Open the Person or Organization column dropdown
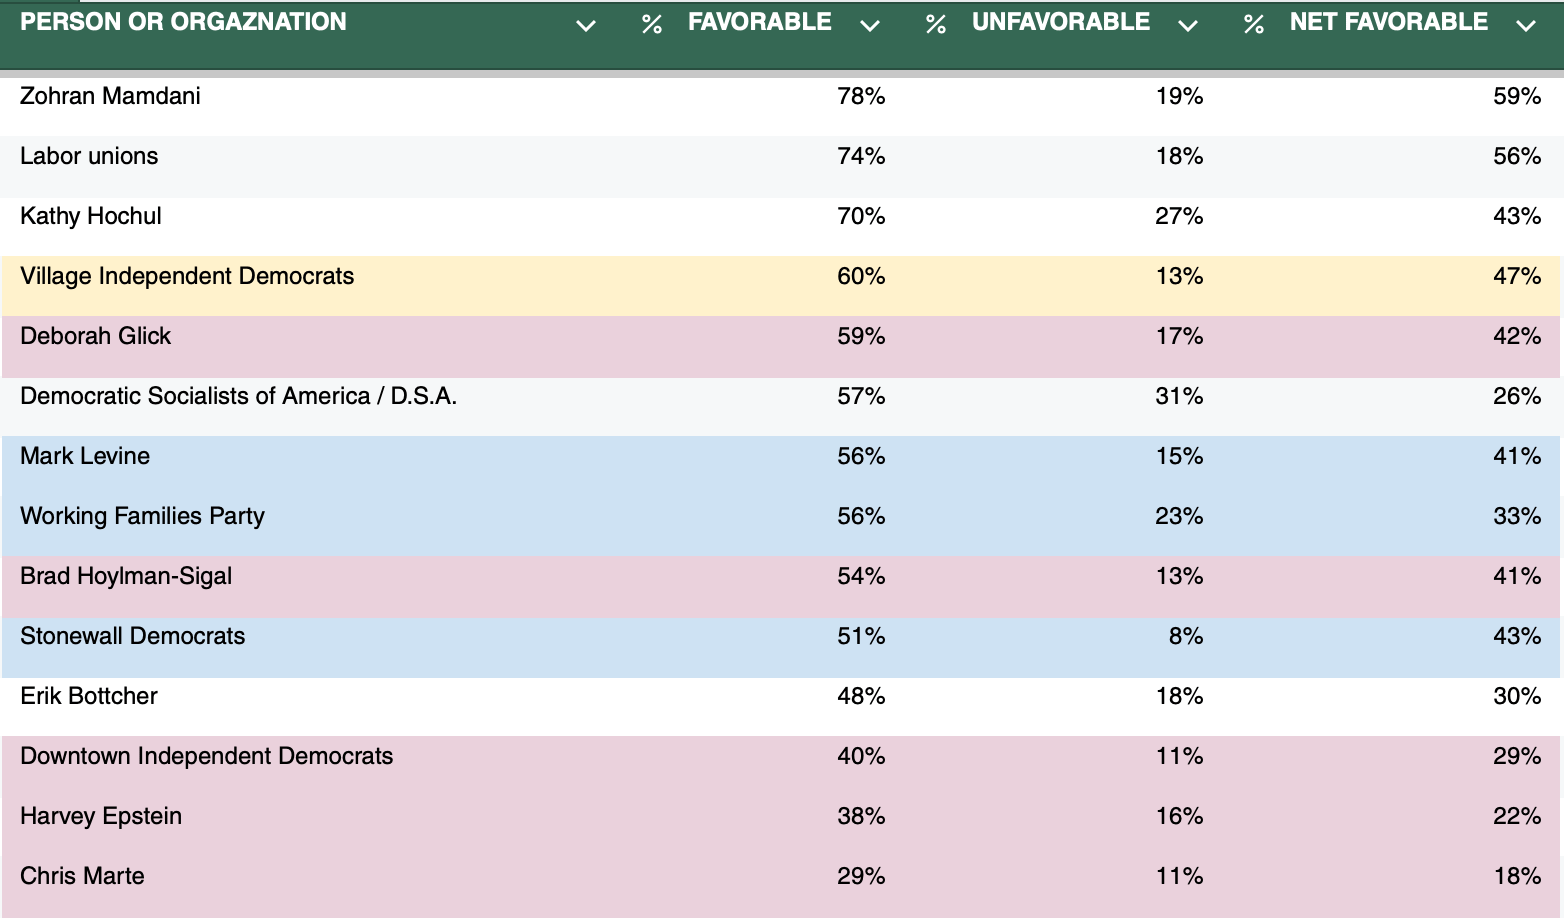The width and height of the screenshot is (1564, 918). 586,26
